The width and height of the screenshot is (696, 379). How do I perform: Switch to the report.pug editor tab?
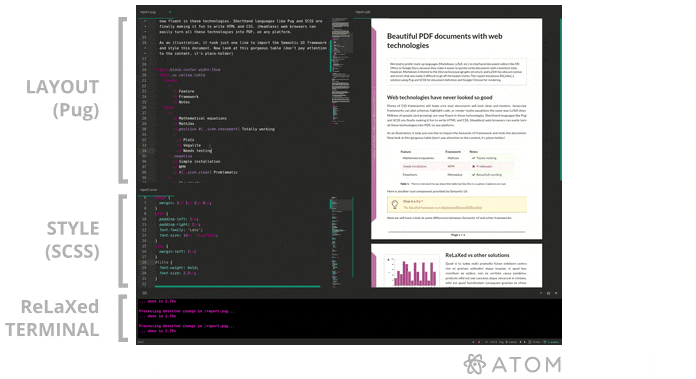point(148,12)
